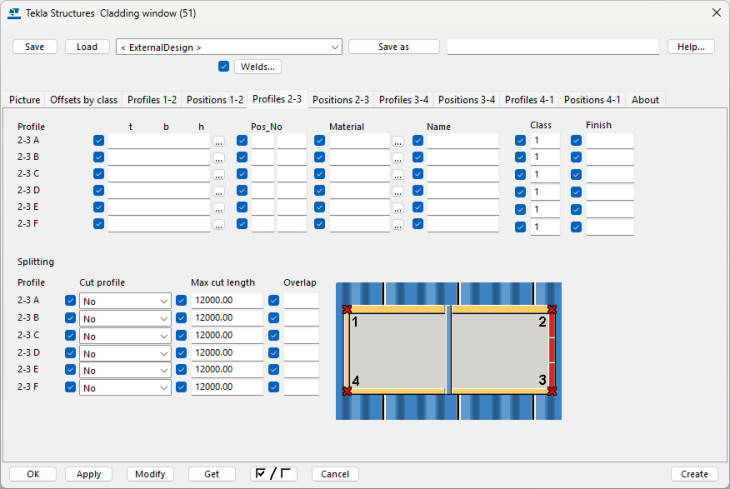Image resolution: width=730 pixels, height=489 pixels.
Task: Open material browser for profile 2-3 C
Action: click(x=398, y=175)
